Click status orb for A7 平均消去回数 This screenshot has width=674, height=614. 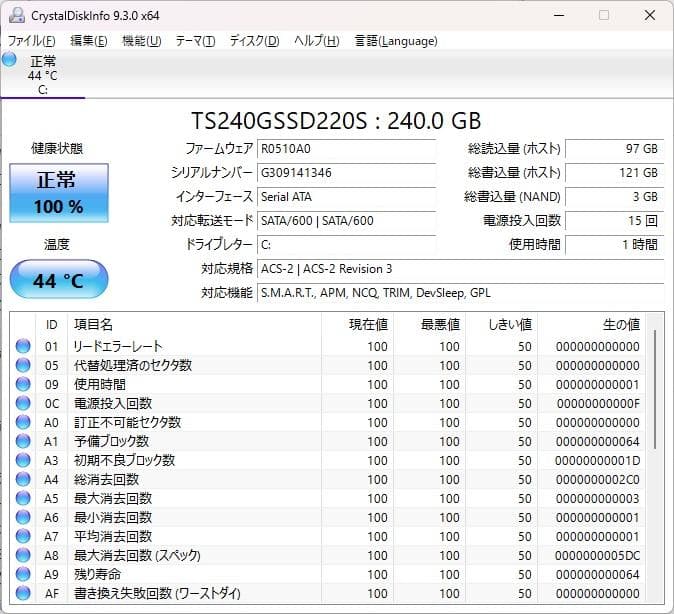point(23,536)
